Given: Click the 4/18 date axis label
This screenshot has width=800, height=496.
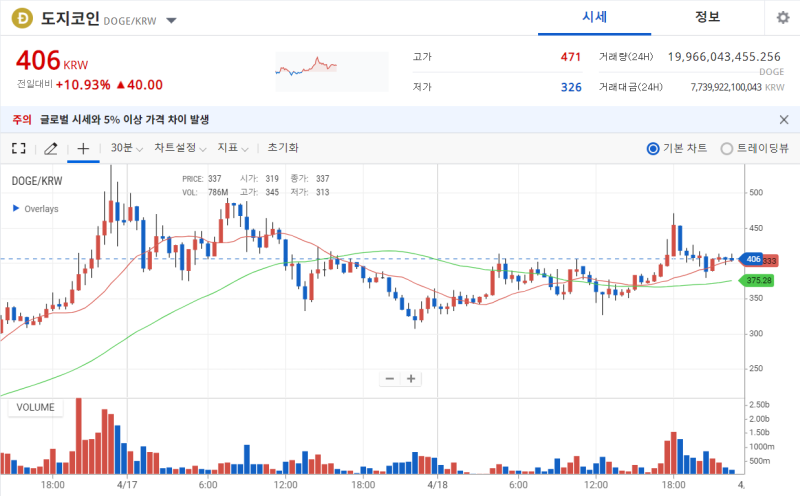Looking at the screenshot, I should coord(438,484).
